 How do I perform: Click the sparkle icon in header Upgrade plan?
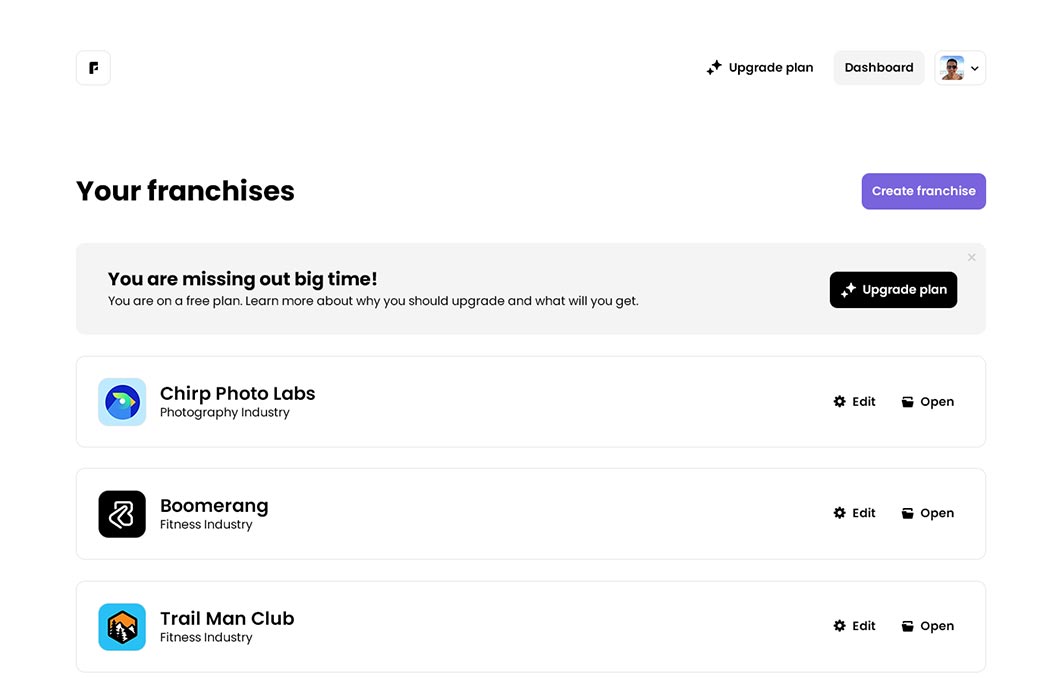coord(714,68)
